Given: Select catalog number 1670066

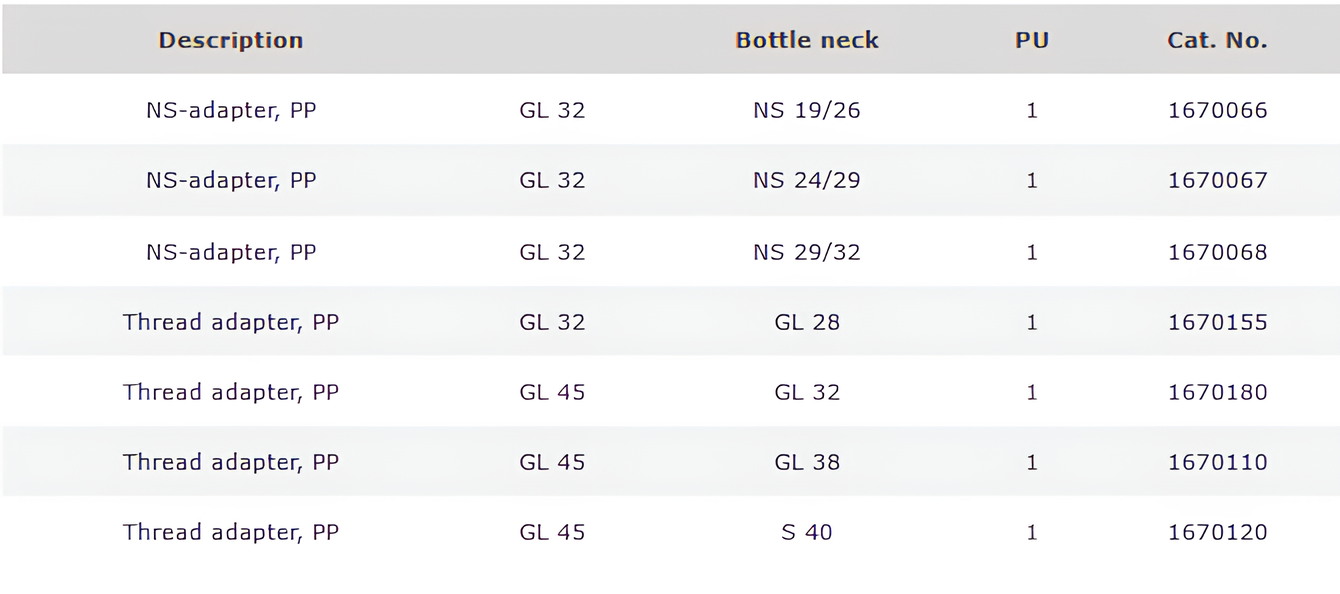Looking at the screenshot, I should (x=1217, y=110).
